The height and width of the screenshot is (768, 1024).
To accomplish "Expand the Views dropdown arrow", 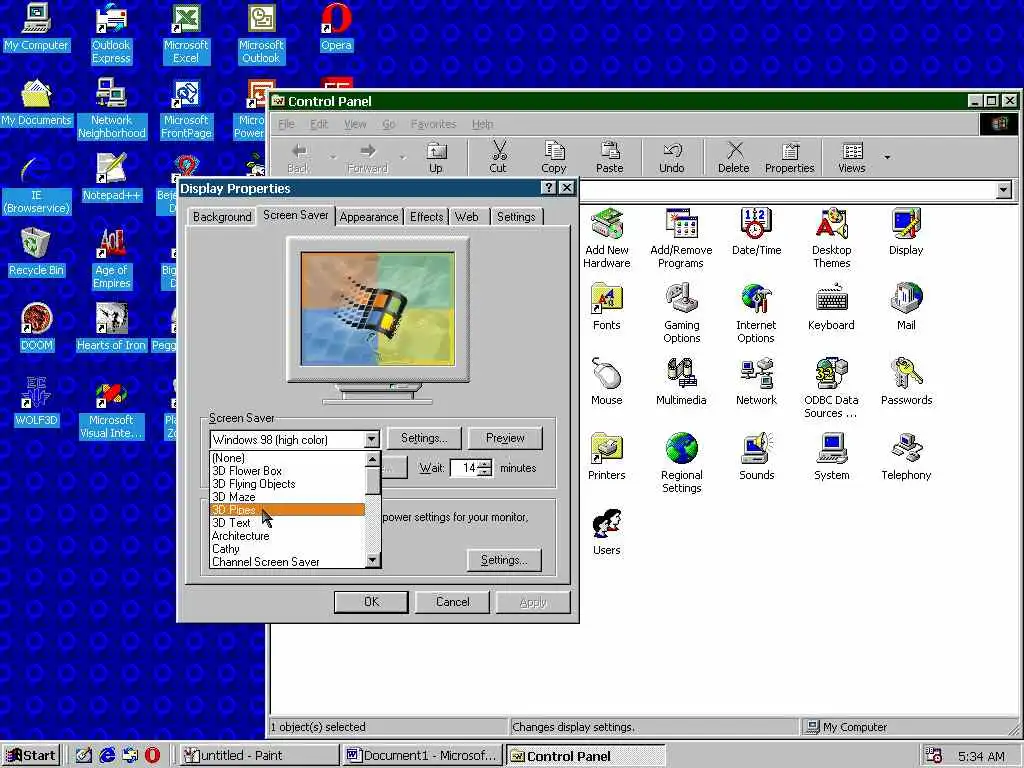I will (887, 157).
